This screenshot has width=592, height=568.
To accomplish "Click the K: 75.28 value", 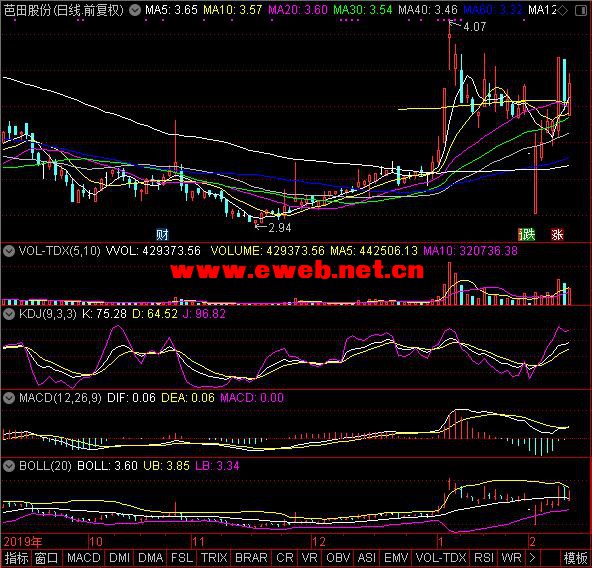I will click(x=104, y=314).
